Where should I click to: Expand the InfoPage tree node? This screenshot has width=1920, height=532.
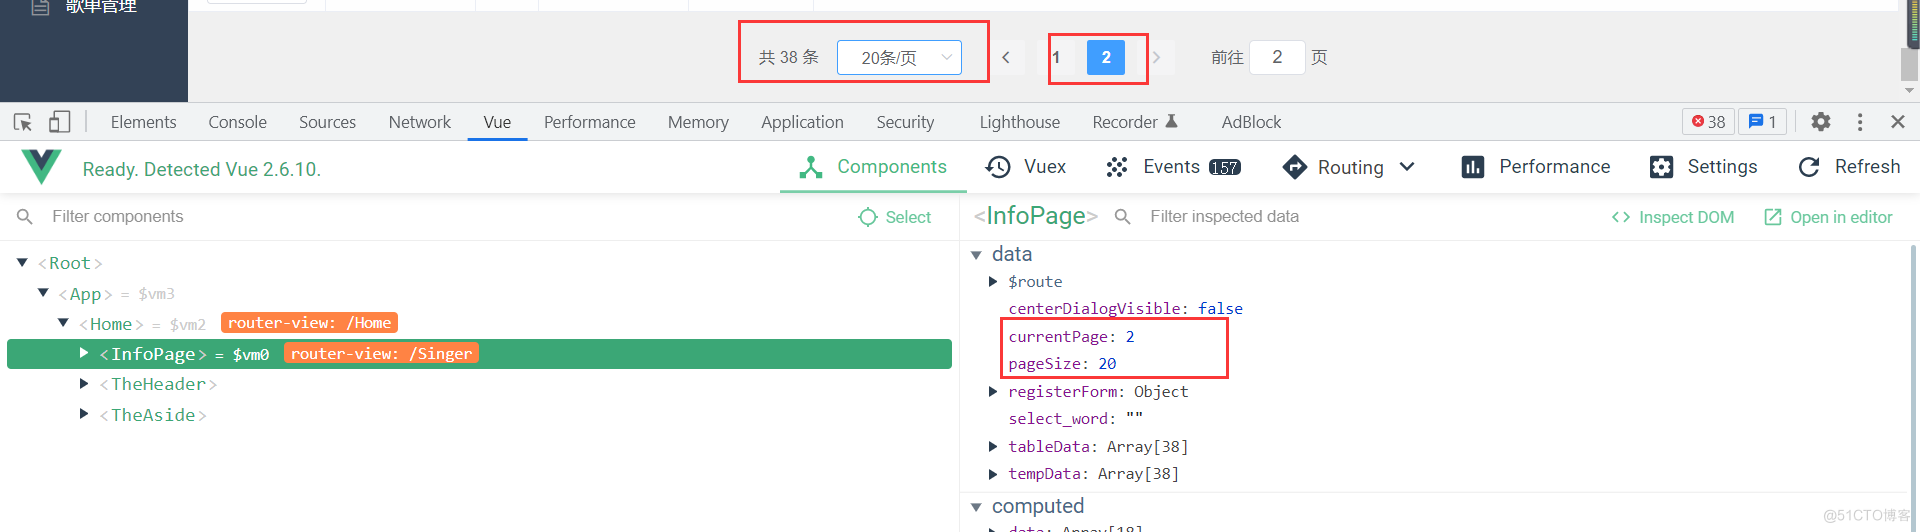84,353
